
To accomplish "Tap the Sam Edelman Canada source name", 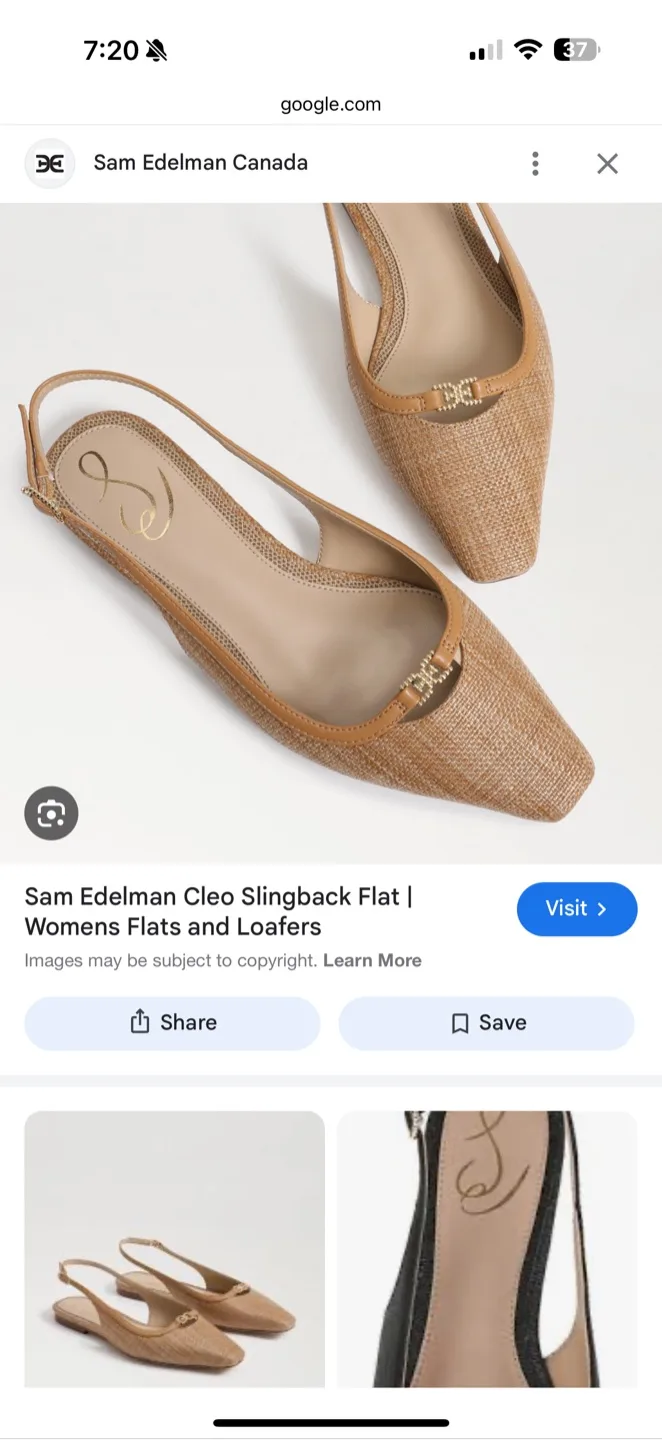I will click(201, 163).
